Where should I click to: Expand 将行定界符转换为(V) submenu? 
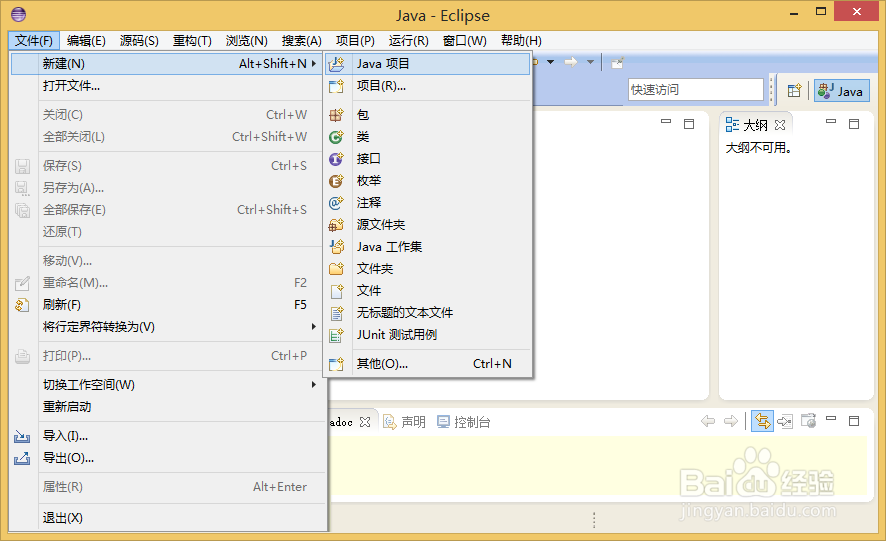coord(314,327)
